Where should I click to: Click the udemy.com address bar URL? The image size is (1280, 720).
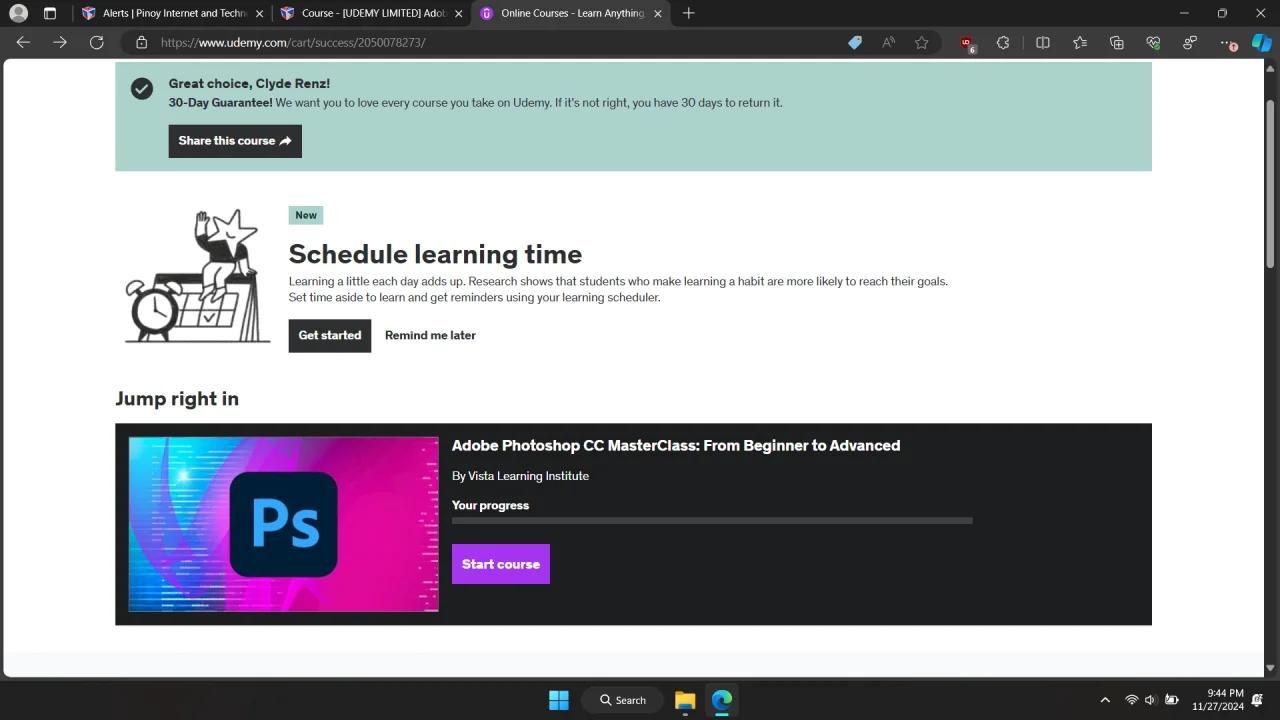(x=293, y=43)
